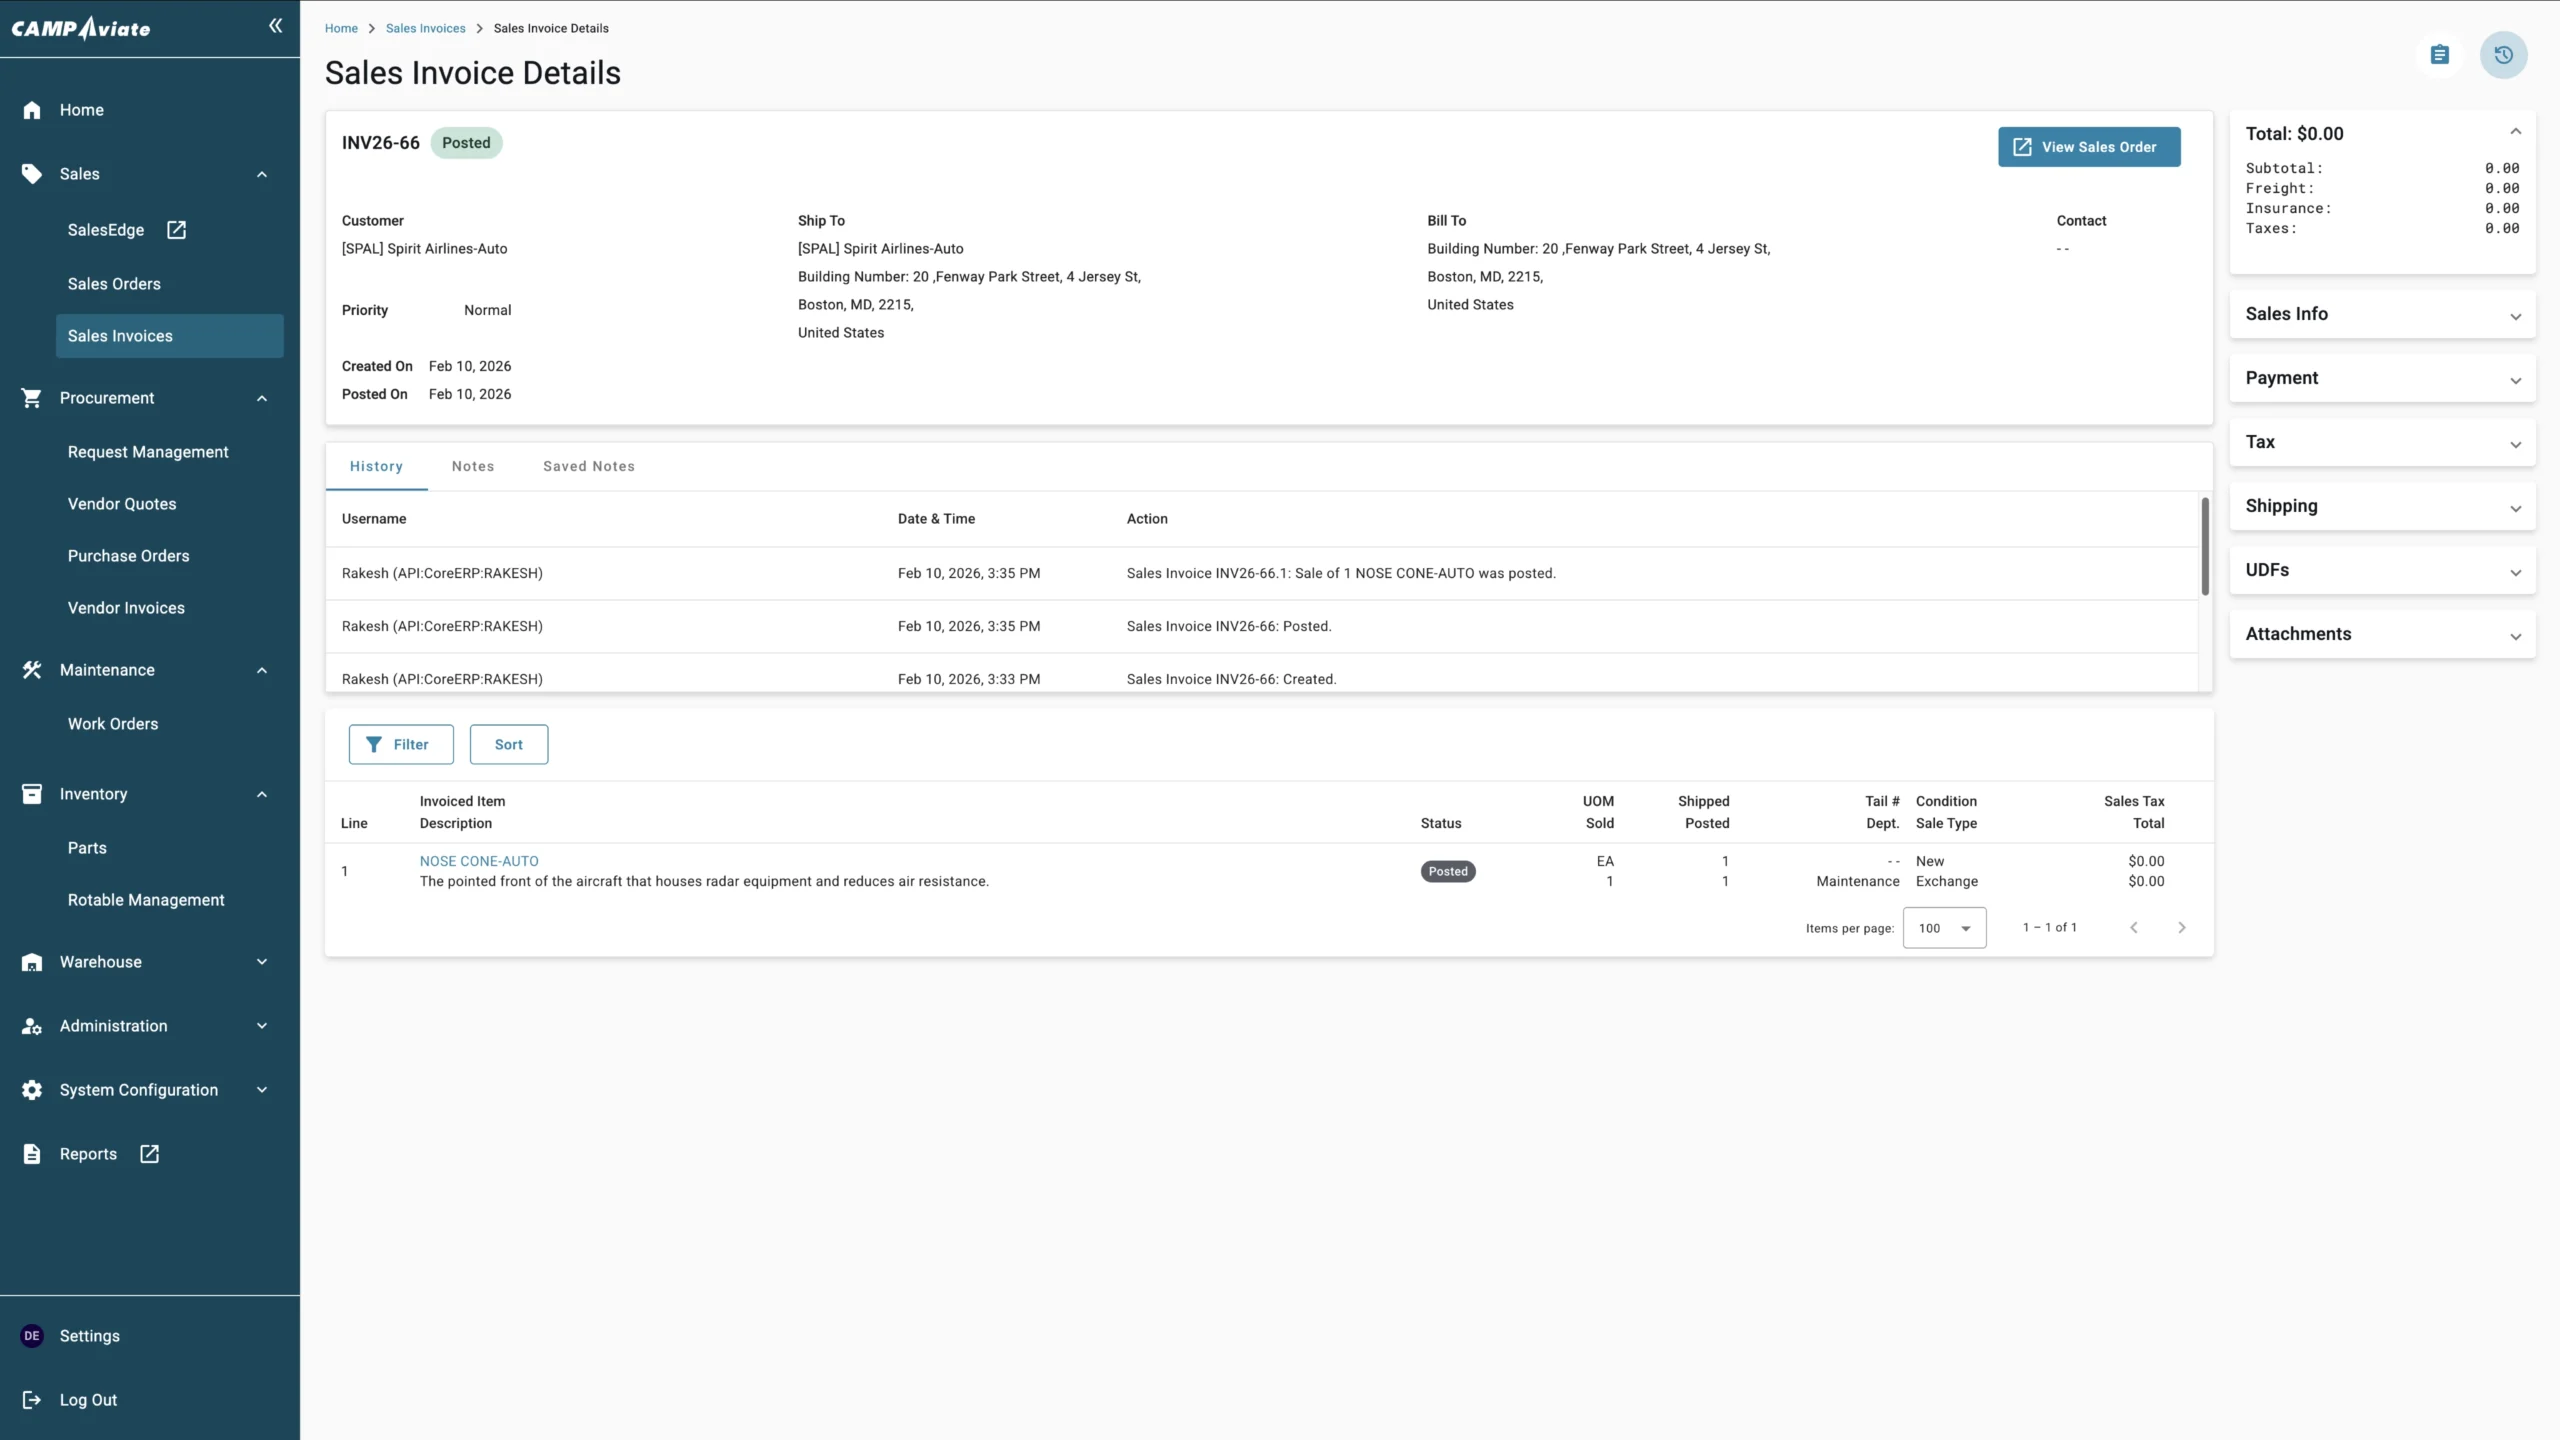
Task: Collapse the sidebar with double-chevron icon
Action: coord(275,26)
